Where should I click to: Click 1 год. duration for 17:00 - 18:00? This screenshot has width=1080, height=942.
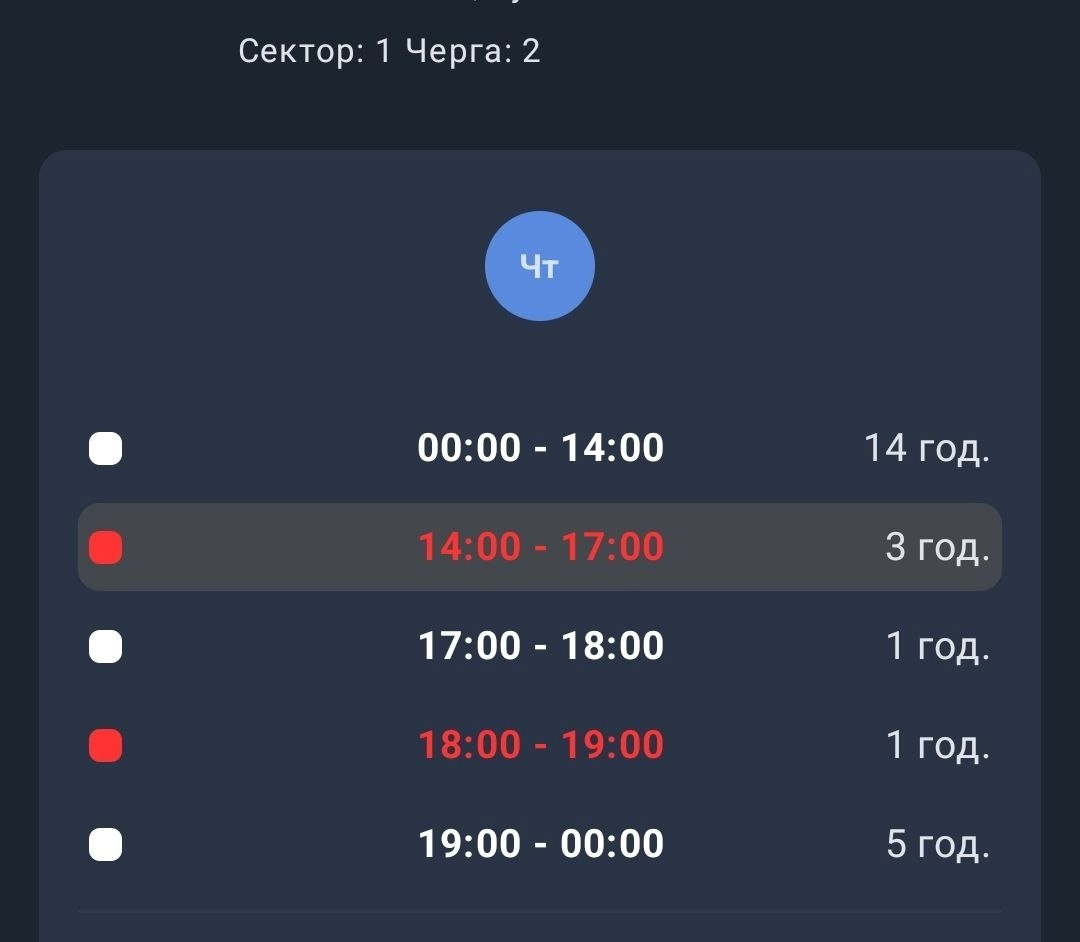tap(938, 647)
